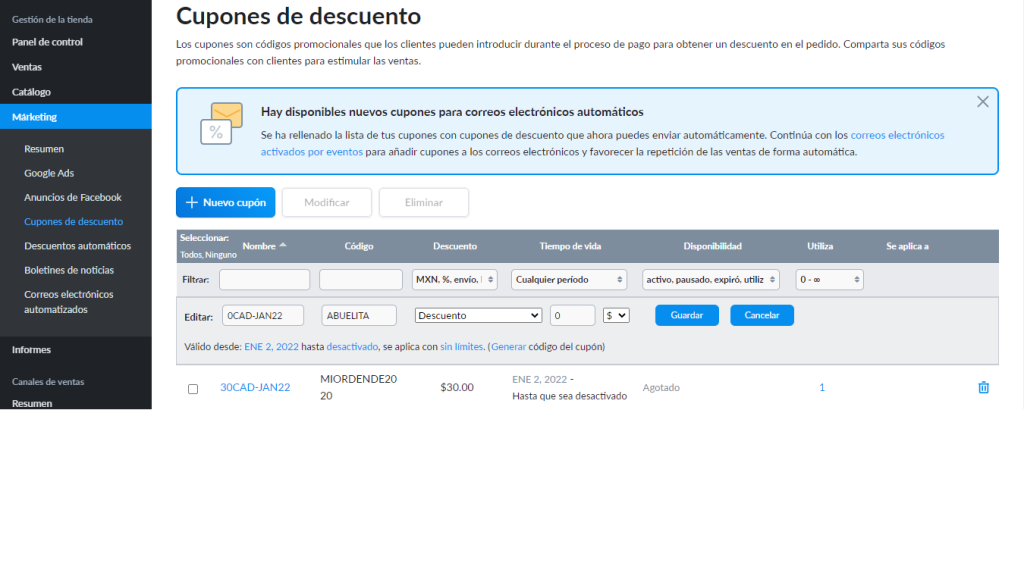This screenshot has height=576, width=1024.
Task: Open the Cualquier período filter dropdown
Action: [x=568, y=280]
